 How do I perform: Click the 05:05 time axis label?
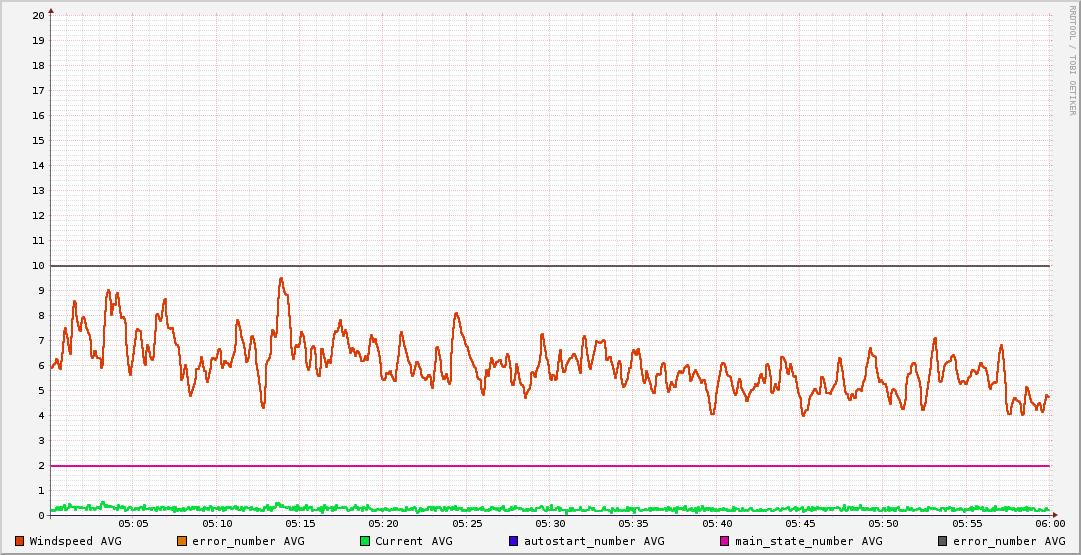click(133, 523)
